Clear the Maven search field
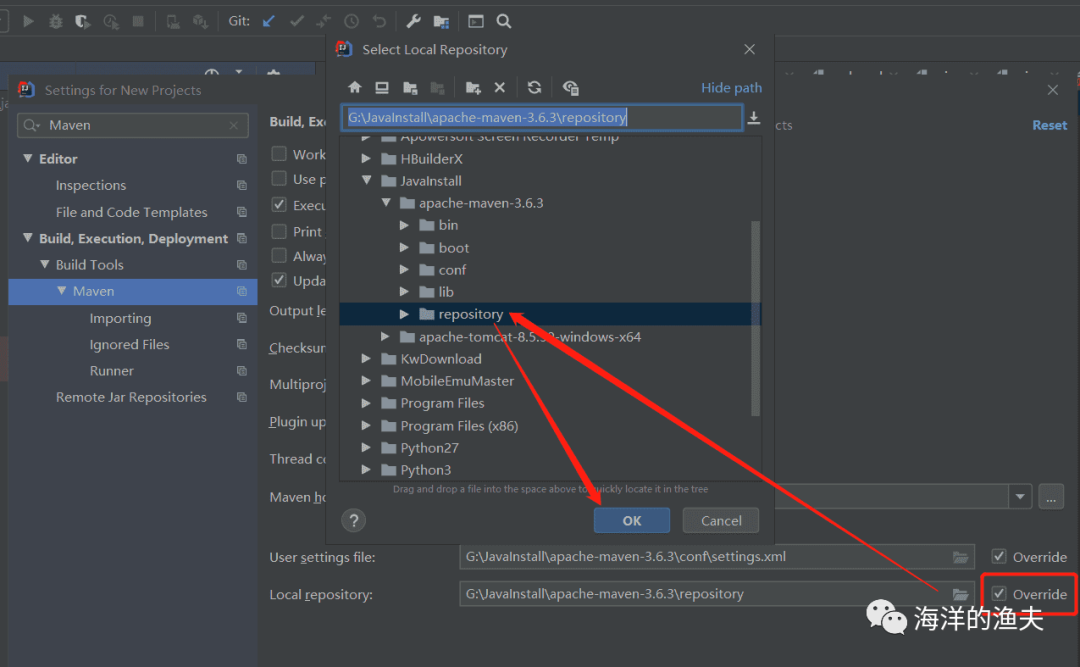Screen dimensions: 1080x667 coord(233,125)
